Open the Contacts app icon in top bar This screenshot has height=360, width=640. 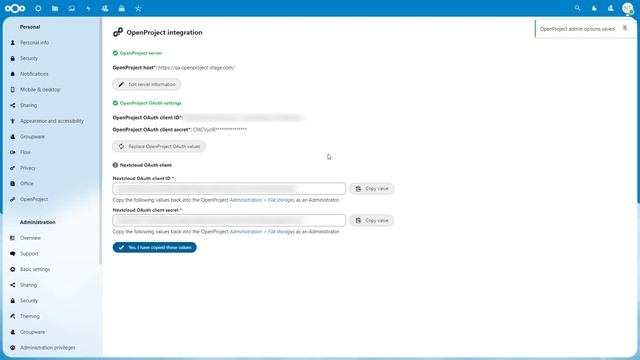point(105,8)
